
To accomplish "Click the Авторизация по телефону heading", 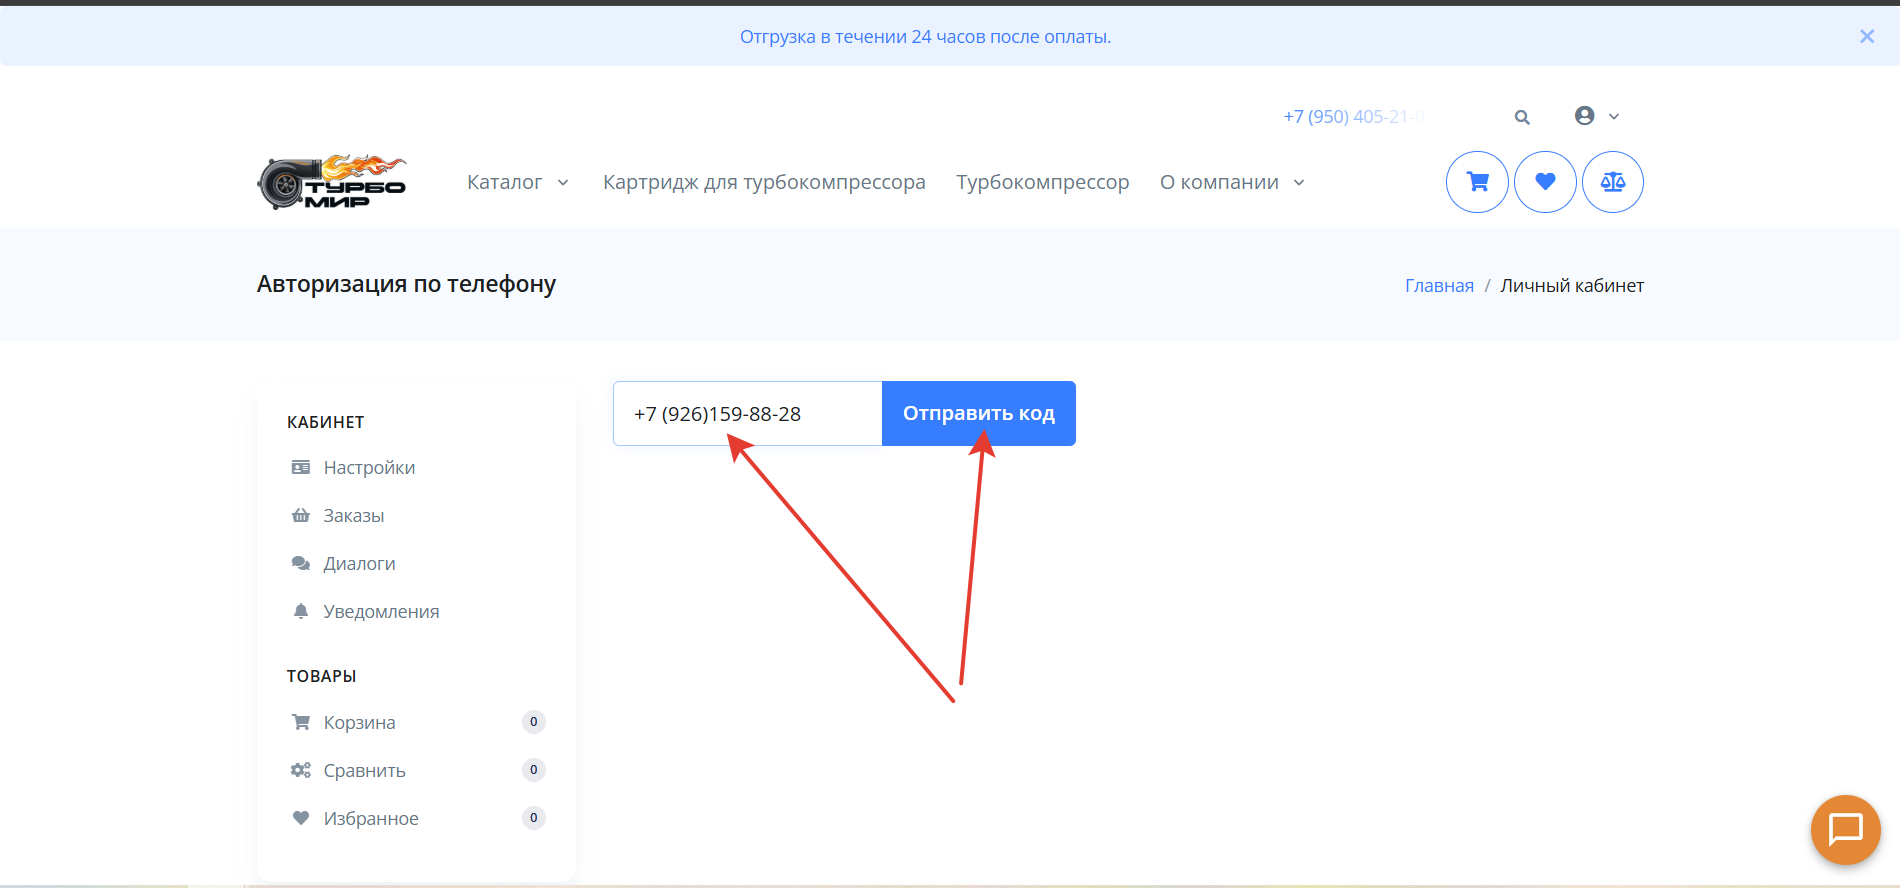I will point(406,284).
